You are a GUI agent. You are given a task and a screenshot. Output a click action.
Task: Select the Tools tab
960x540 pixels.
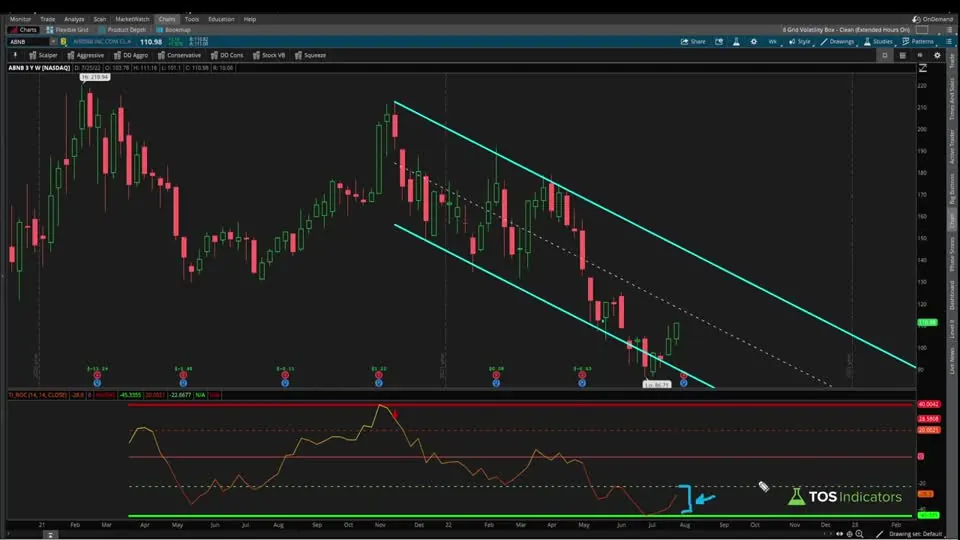click(192, 19)
